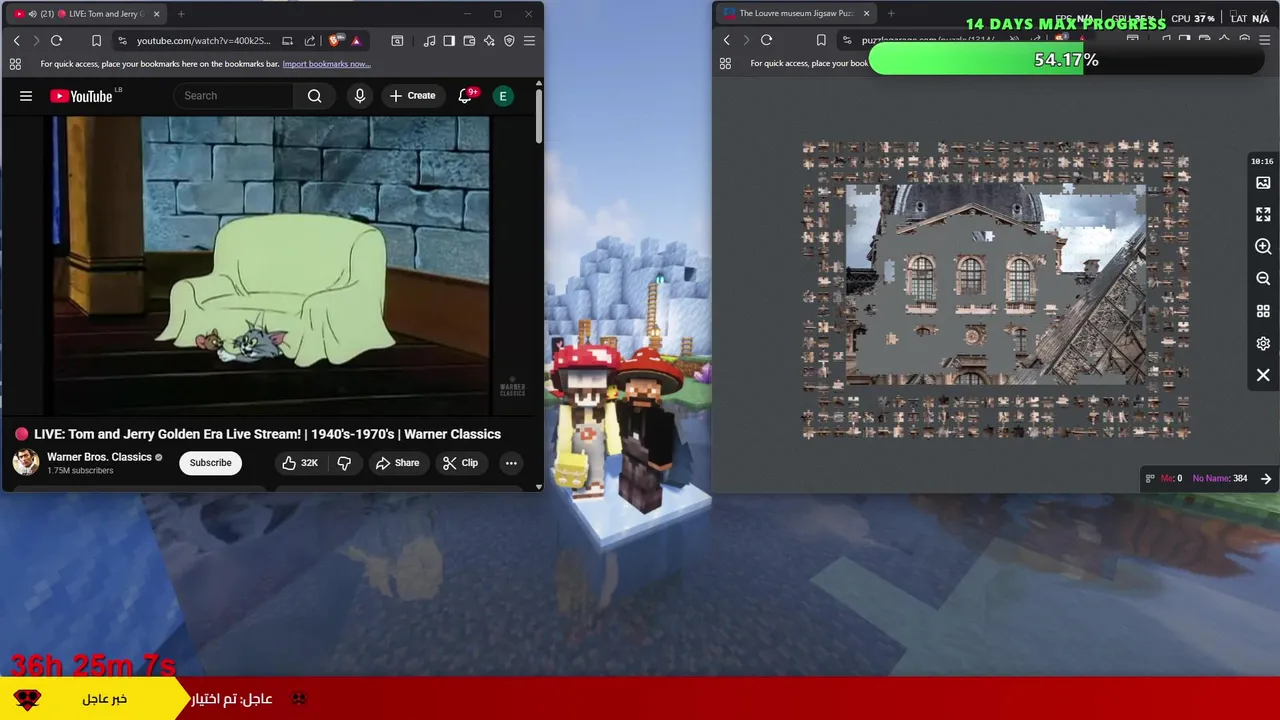Close the puzzle with the X icon
This screenshot has height=720, width=1280.
pos(1263,375)
